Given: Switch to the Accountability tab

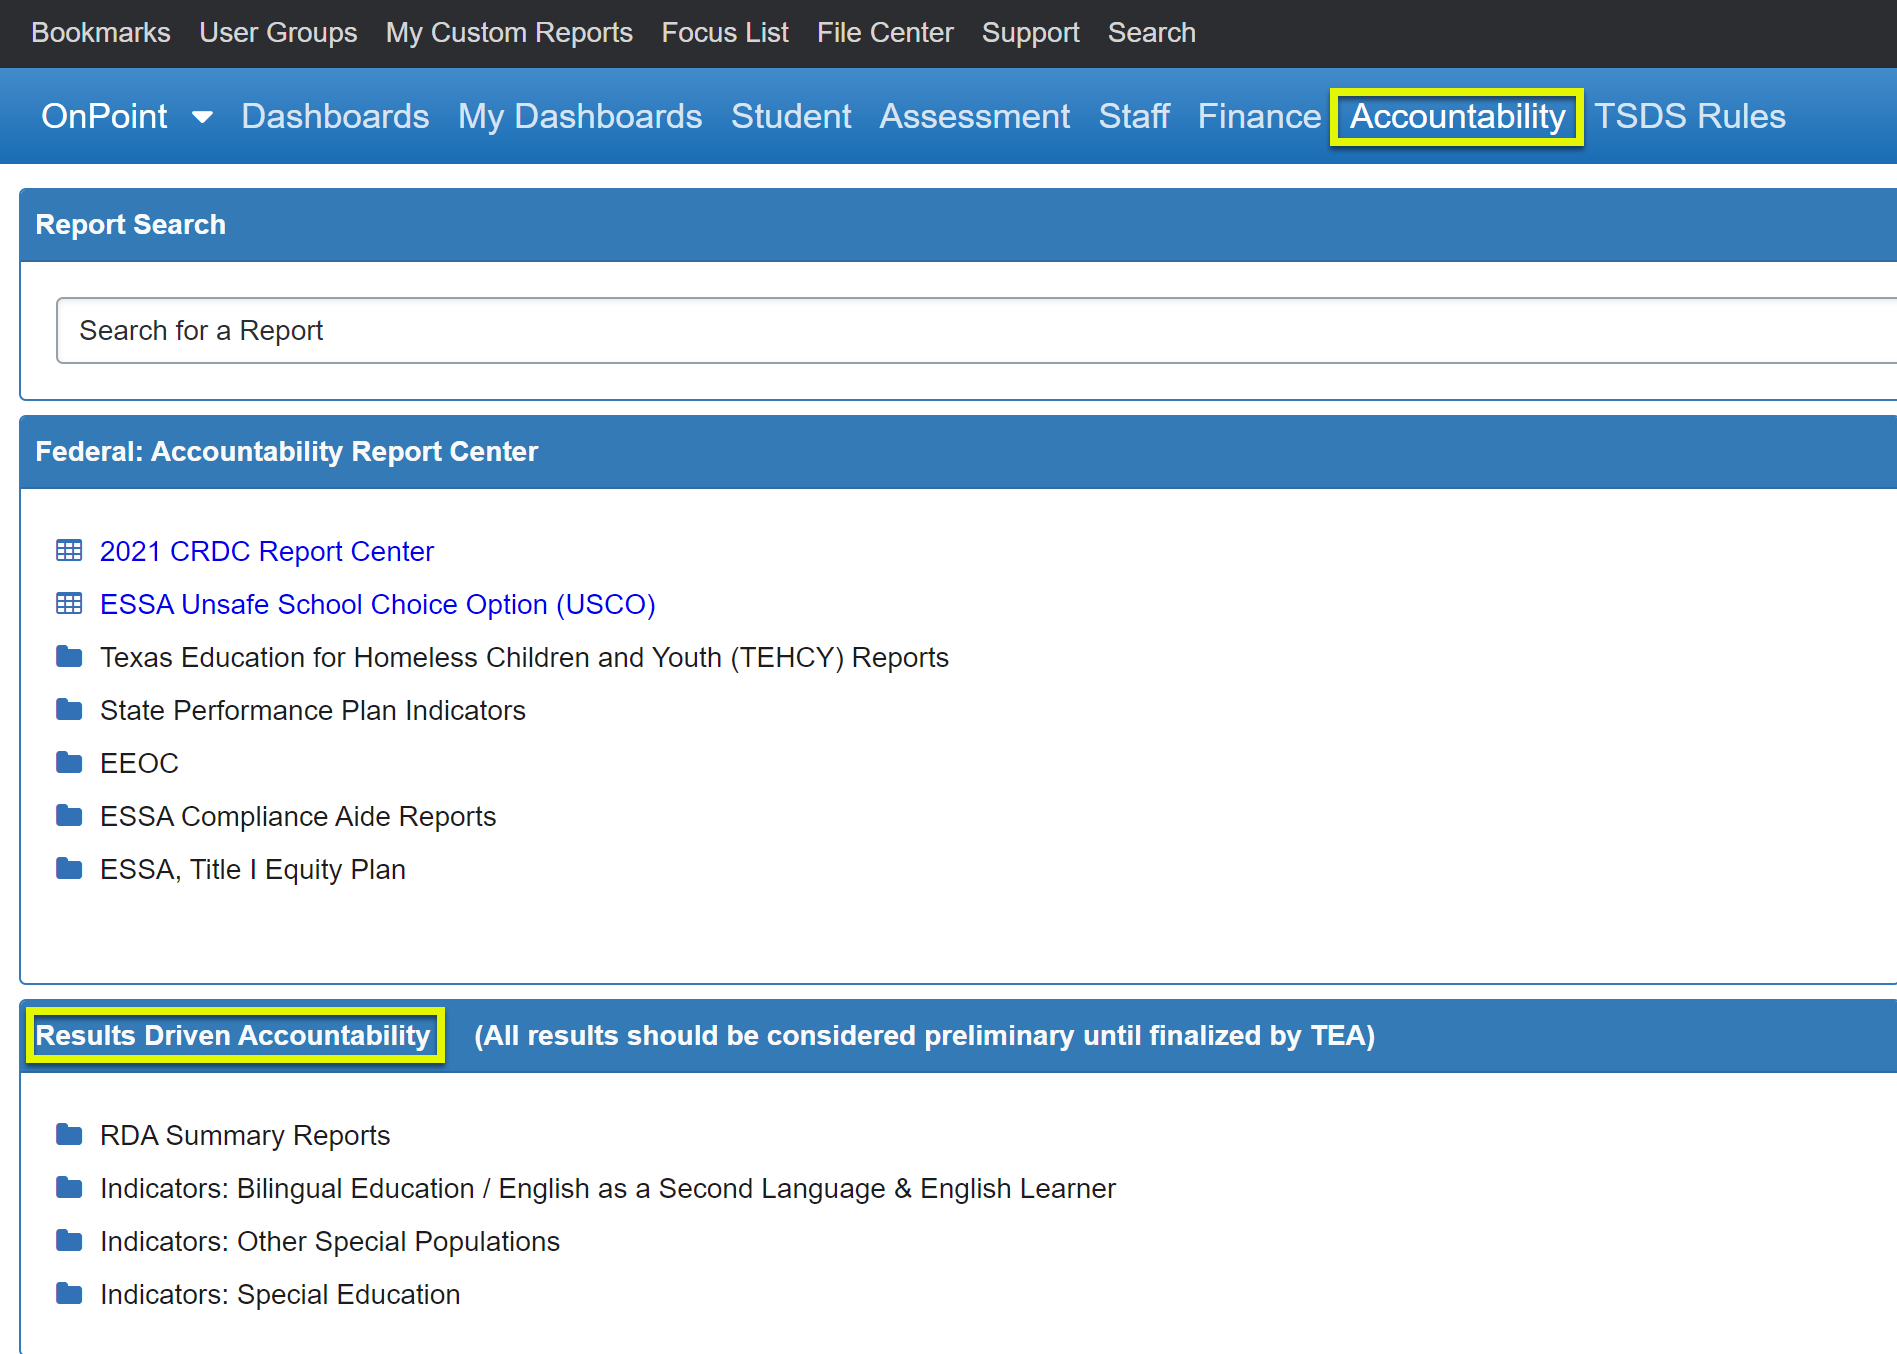Looking at the screenshot, I should tap(1456, 116).
